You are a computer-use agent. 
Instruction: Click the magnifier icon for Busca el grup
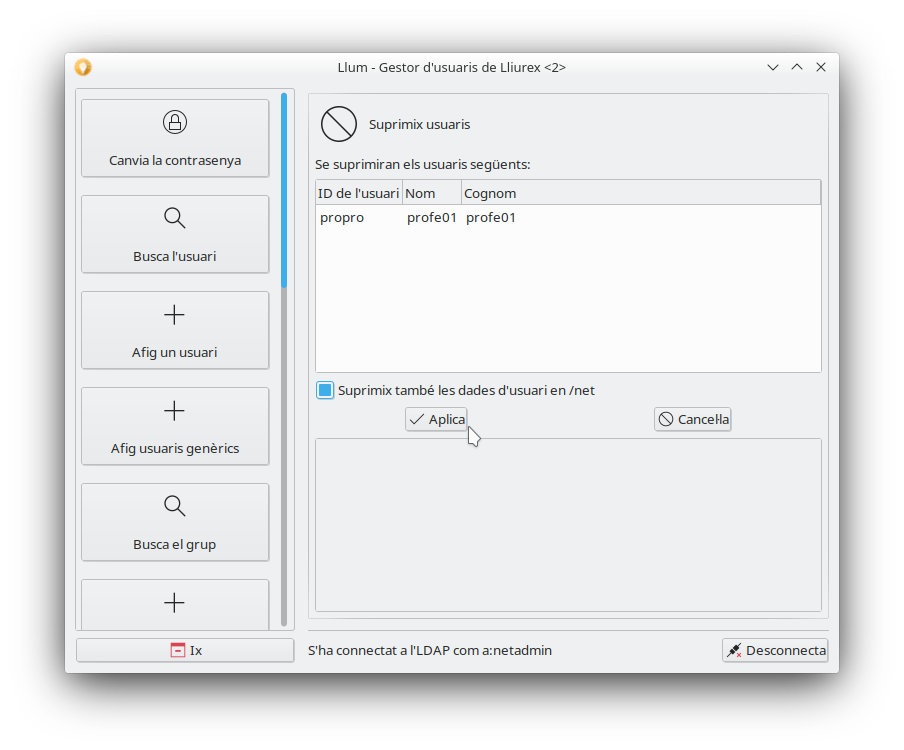click(175, 506)
